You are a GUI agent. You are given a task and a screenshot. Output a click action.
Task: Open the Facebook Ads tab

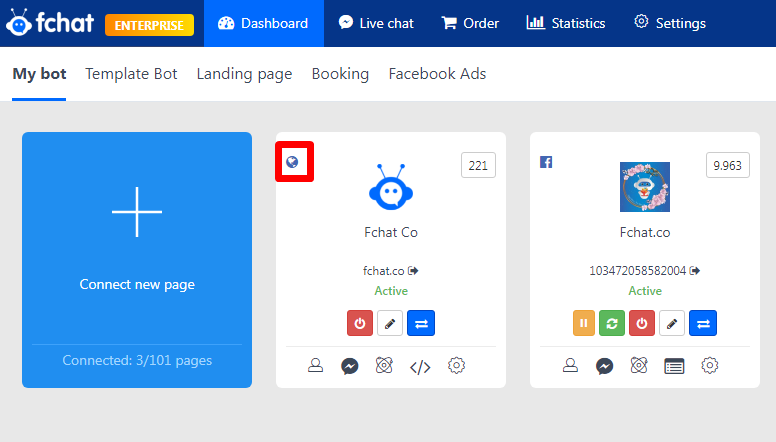437,74
